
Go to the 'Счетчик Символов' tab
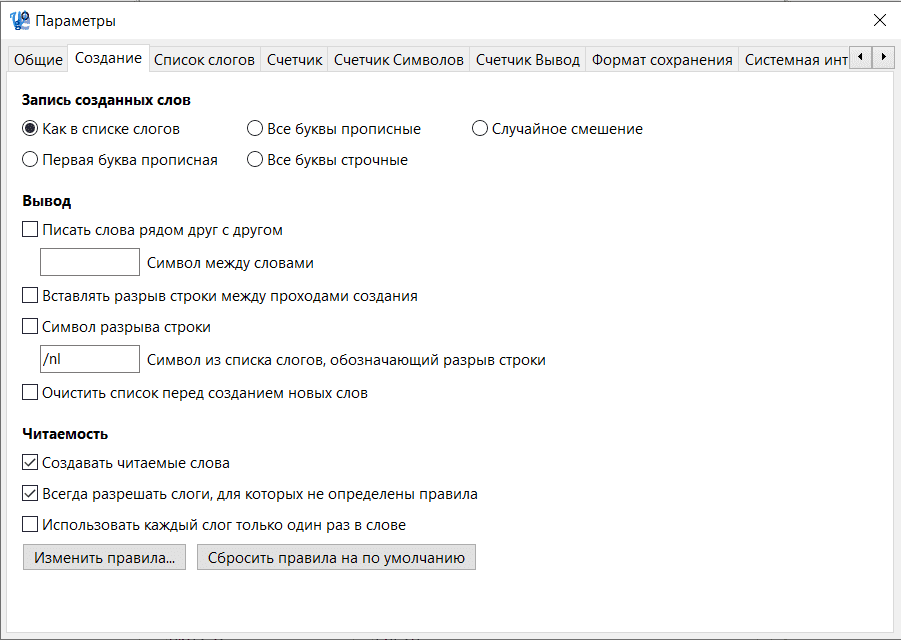click(399, 60)
